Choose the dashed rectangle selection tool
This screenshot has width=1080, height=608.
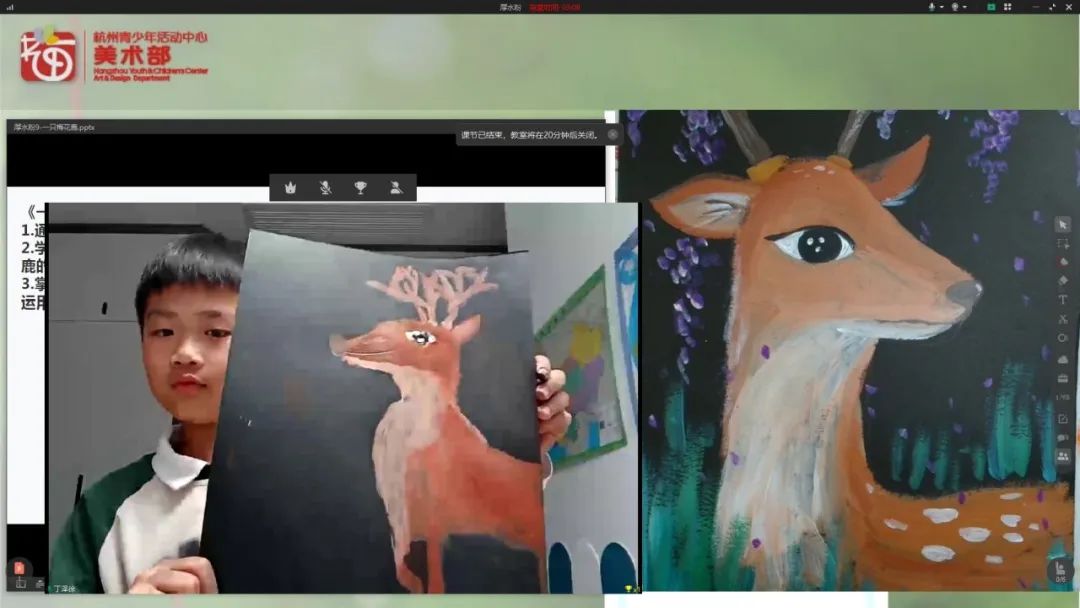[1062, 244]
